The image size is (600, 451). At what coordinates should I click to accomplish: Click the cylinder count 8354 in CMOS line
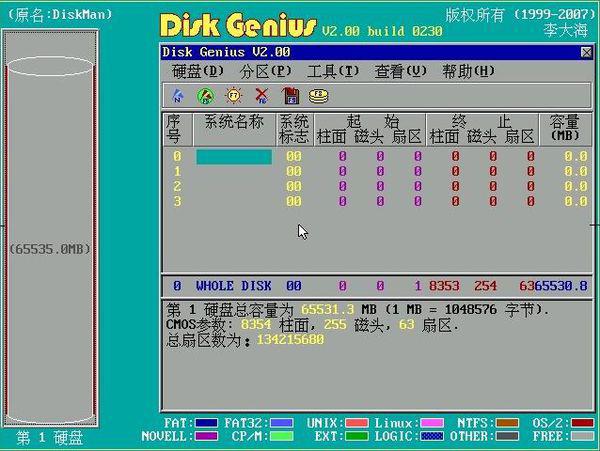tap(256, 324)
